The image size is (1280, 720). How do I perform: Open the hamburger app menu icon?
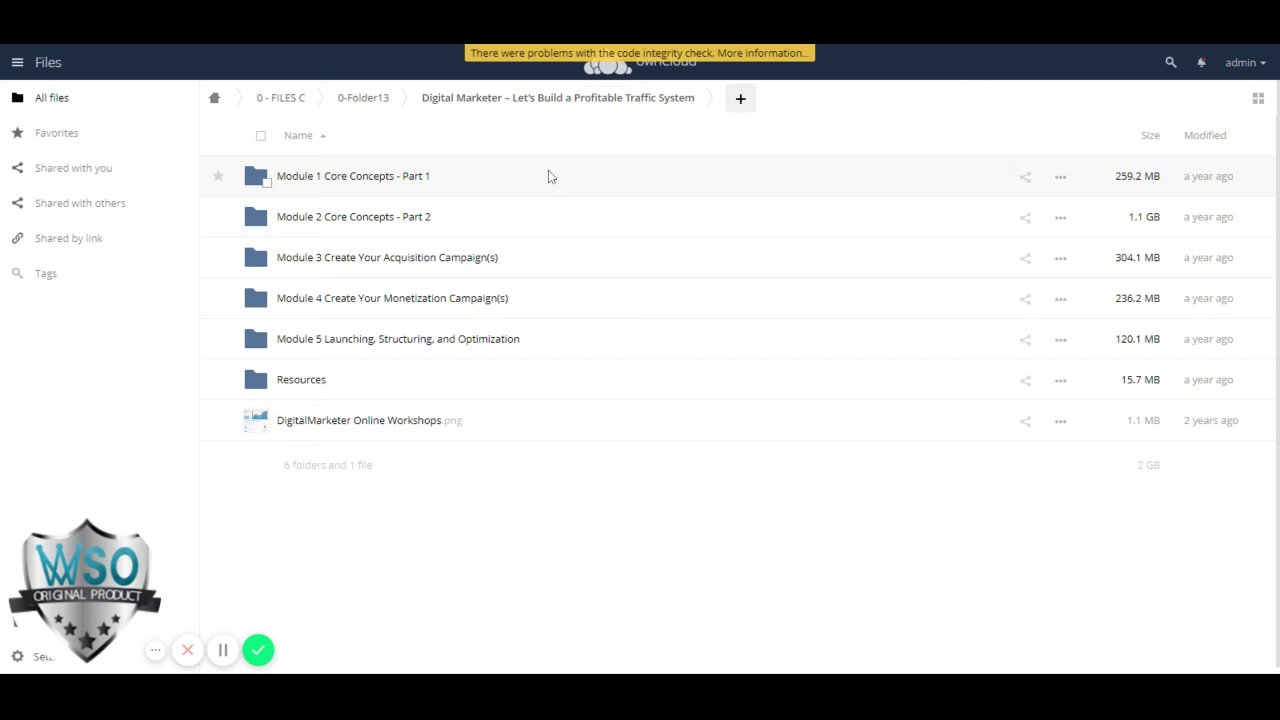(x=17, y=62)
